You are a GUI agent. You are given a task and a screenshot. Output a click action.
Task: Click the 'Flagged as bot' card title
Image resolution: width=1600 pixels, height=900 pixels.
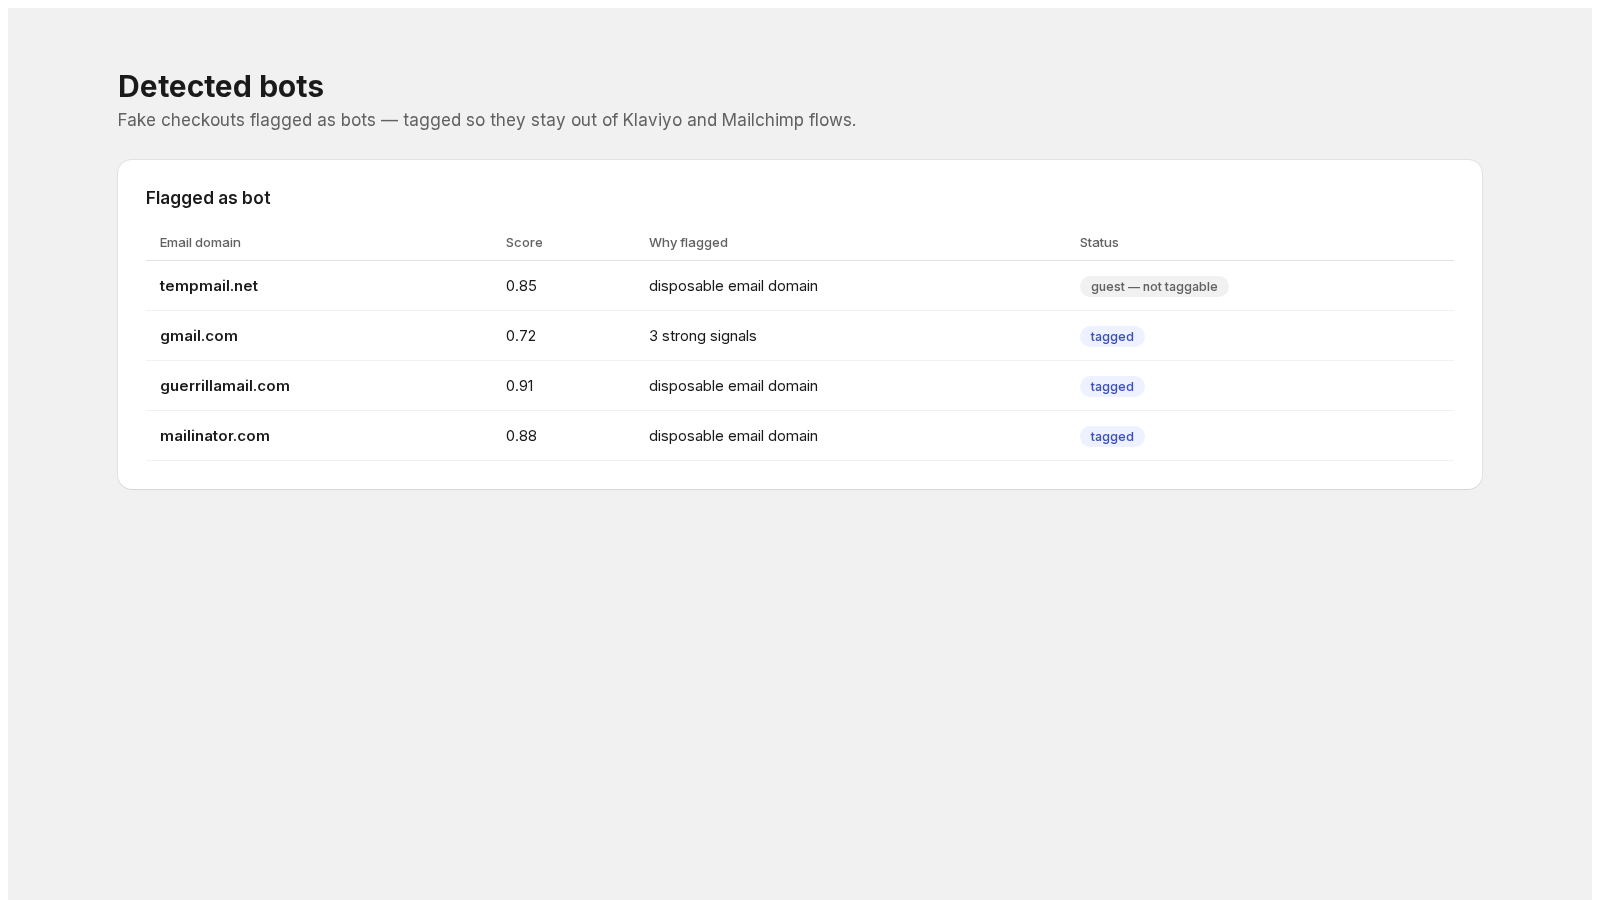(x=208, y=198)
